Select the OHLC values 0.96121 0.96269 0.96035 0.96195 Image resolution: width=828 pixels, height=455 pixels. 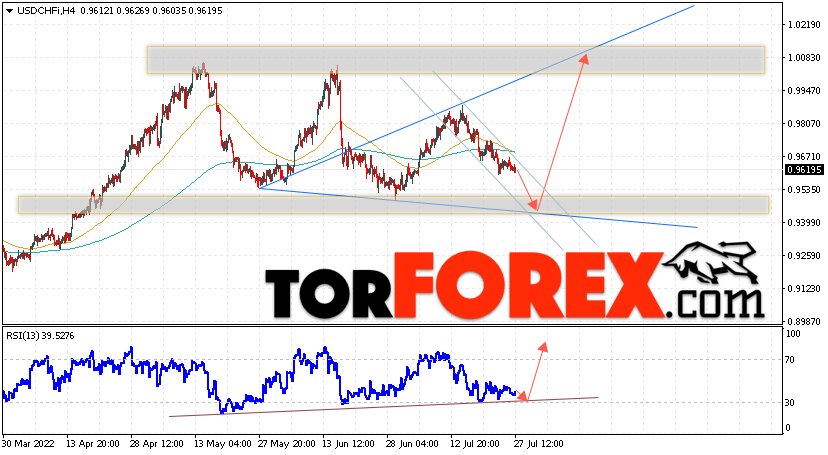(151, 11)
